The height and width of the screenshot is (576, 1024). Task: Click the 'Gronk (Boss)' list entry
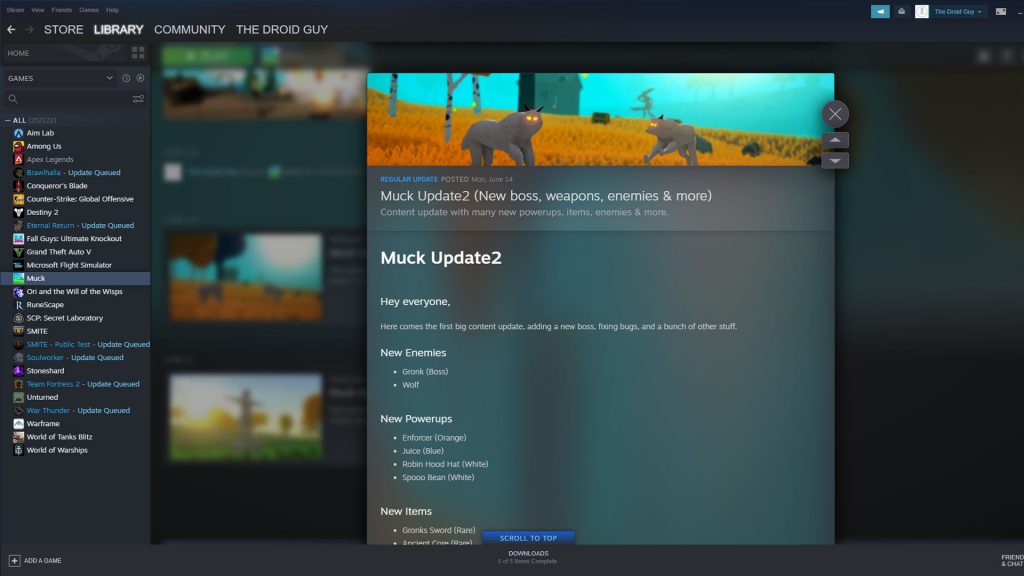[x=425, y=372]
